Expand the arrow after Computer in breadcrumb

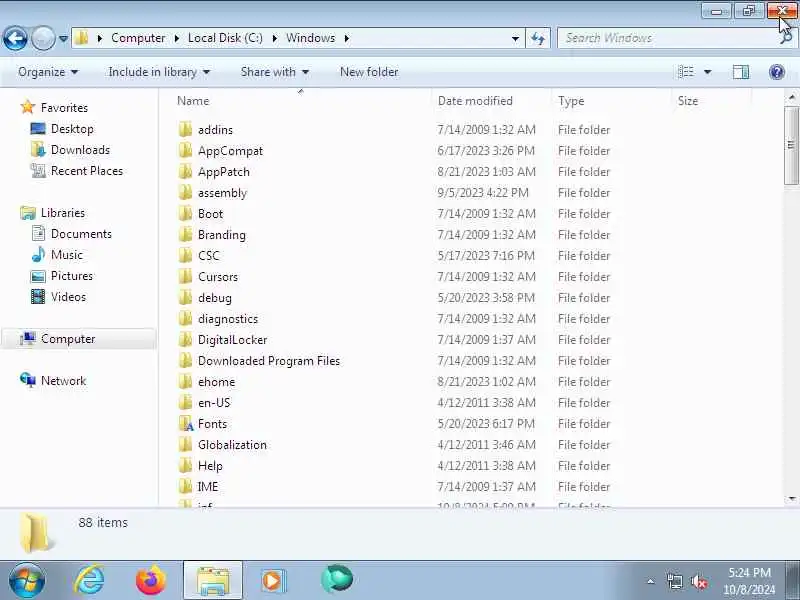[x=177, y=38]
